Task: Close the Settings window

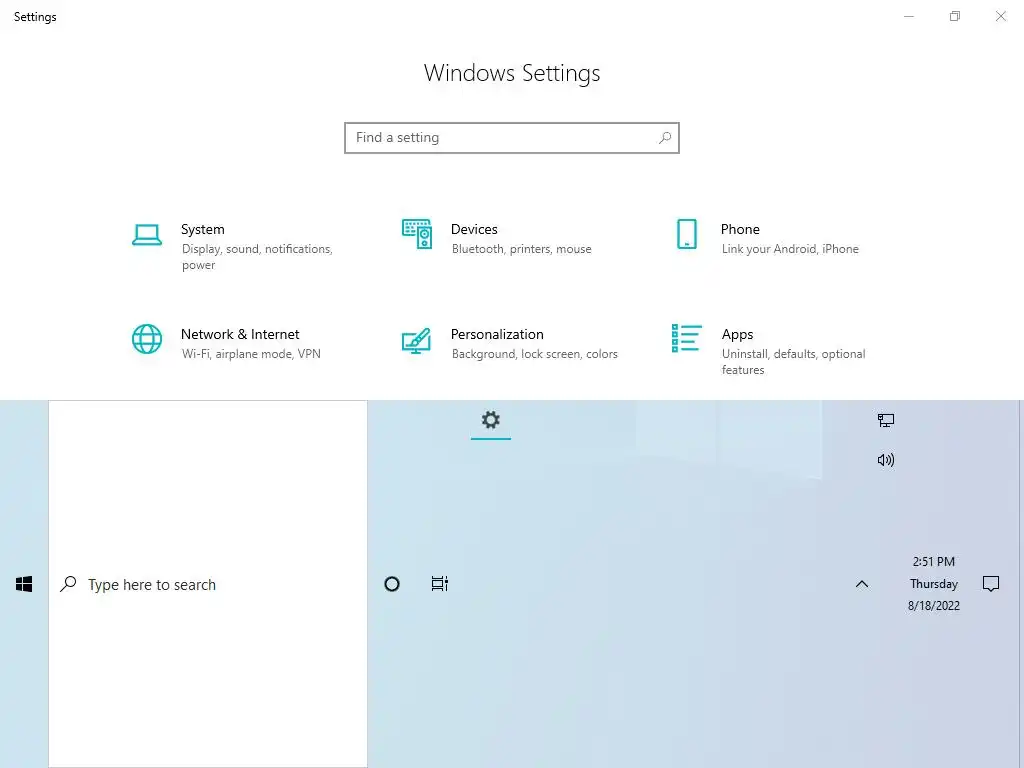Action: coord(1000,16)
